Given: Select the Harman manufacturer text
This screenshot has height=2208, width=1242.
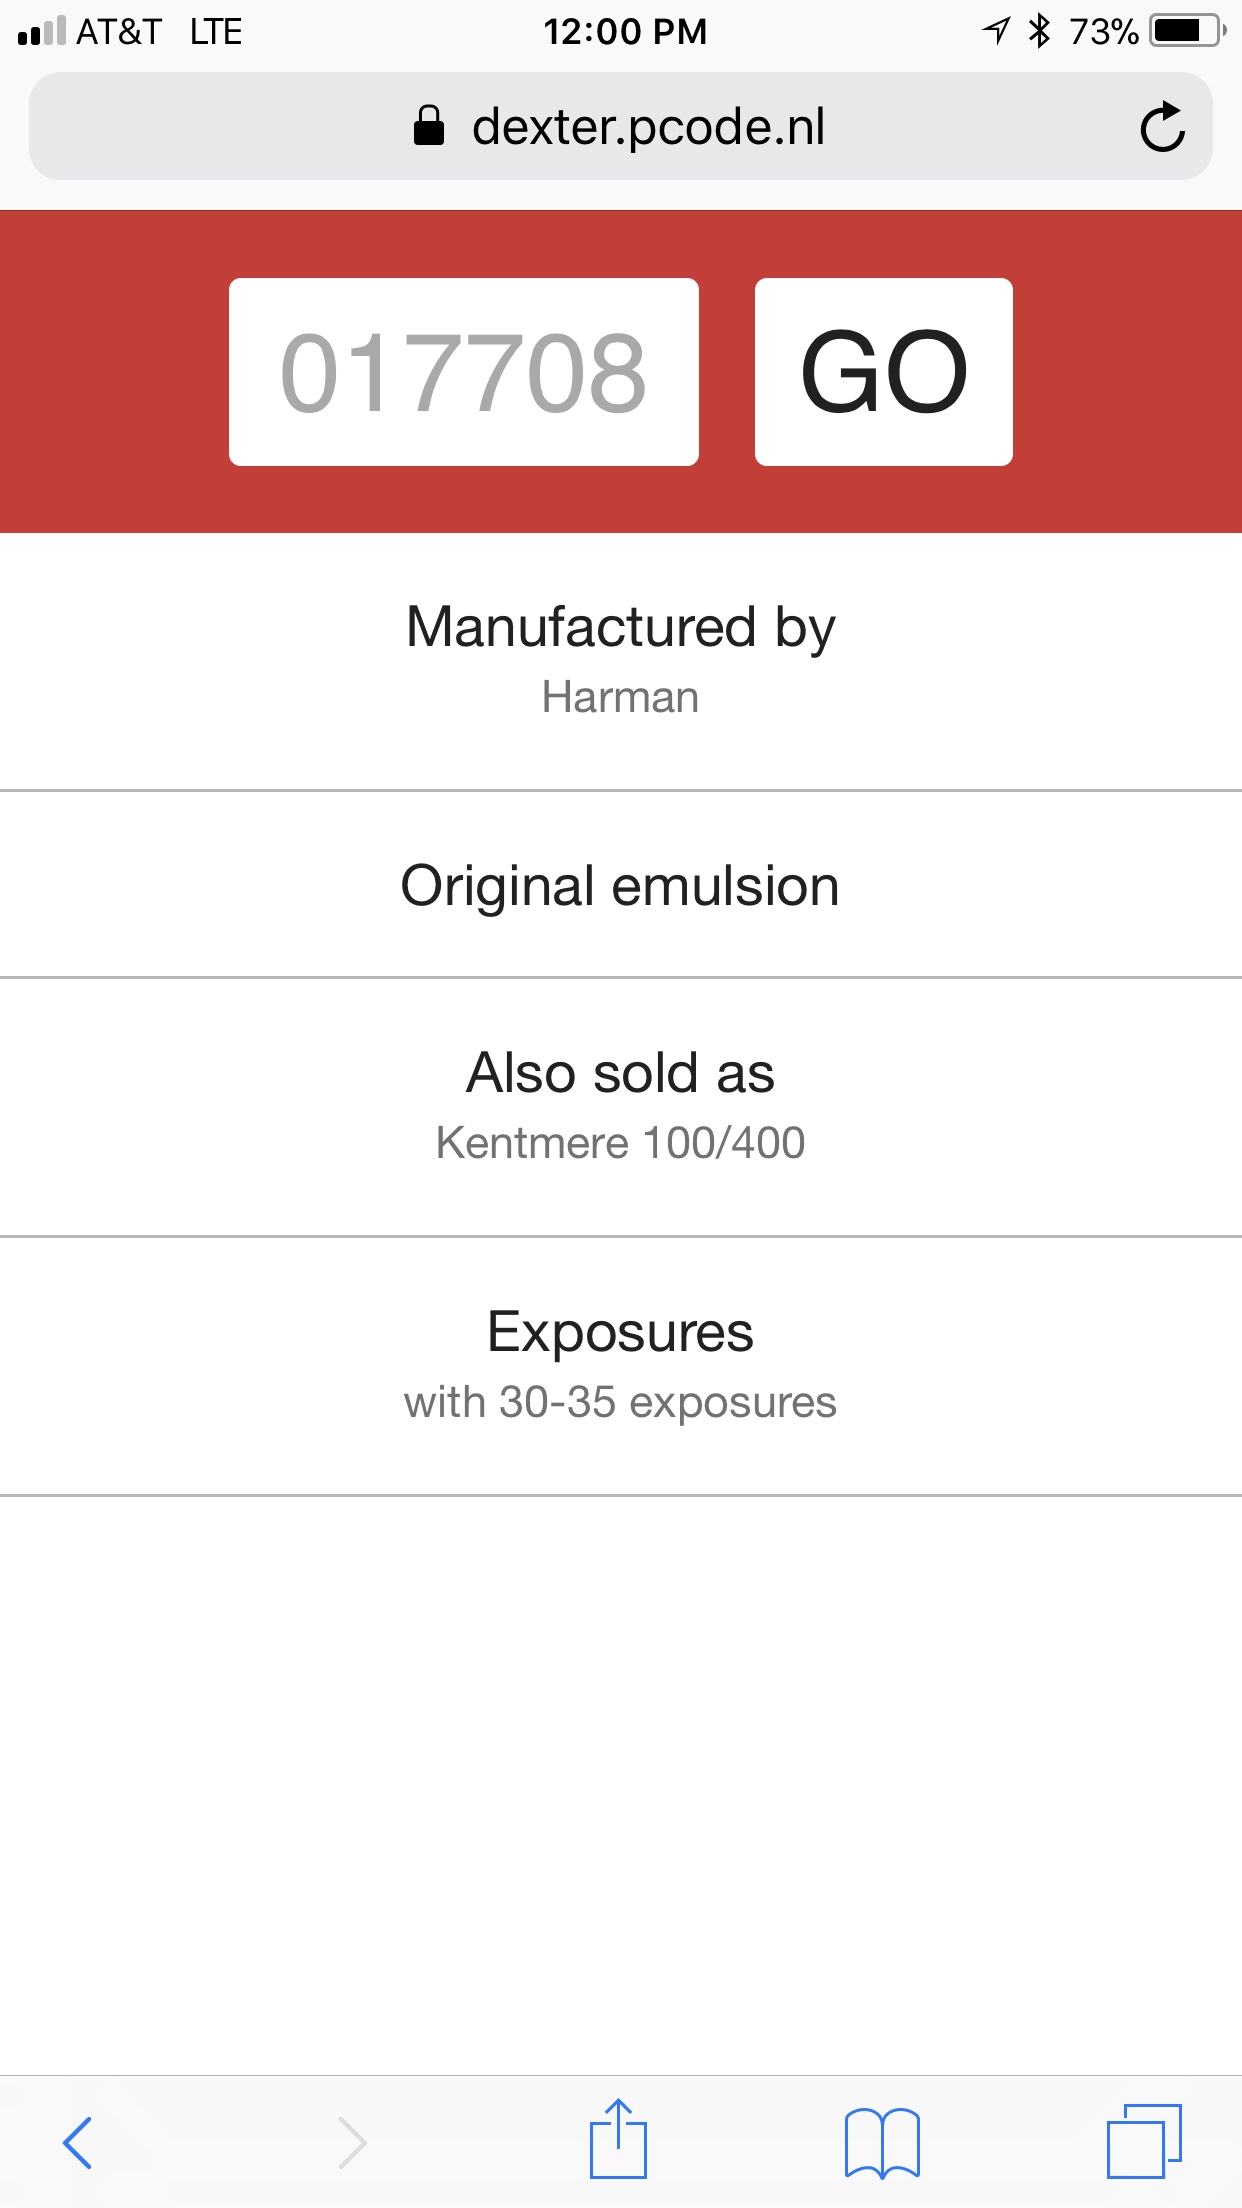Looking at the screenshot, I should (x=620, y=697).
